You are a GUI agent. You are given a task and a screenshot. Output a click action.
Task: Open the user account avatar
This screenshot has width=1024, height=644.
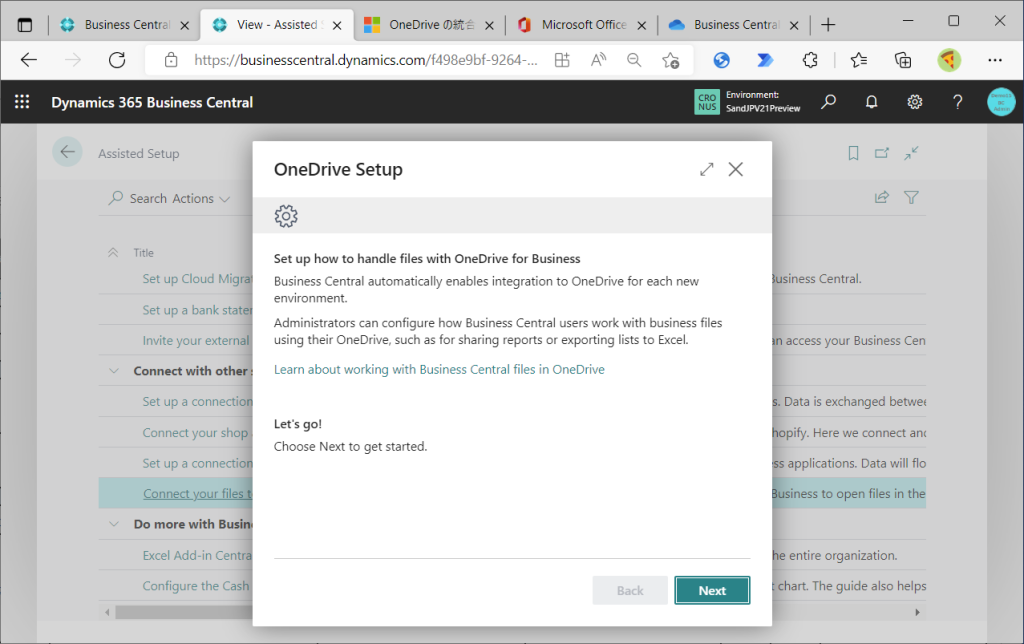(1001, 102)
